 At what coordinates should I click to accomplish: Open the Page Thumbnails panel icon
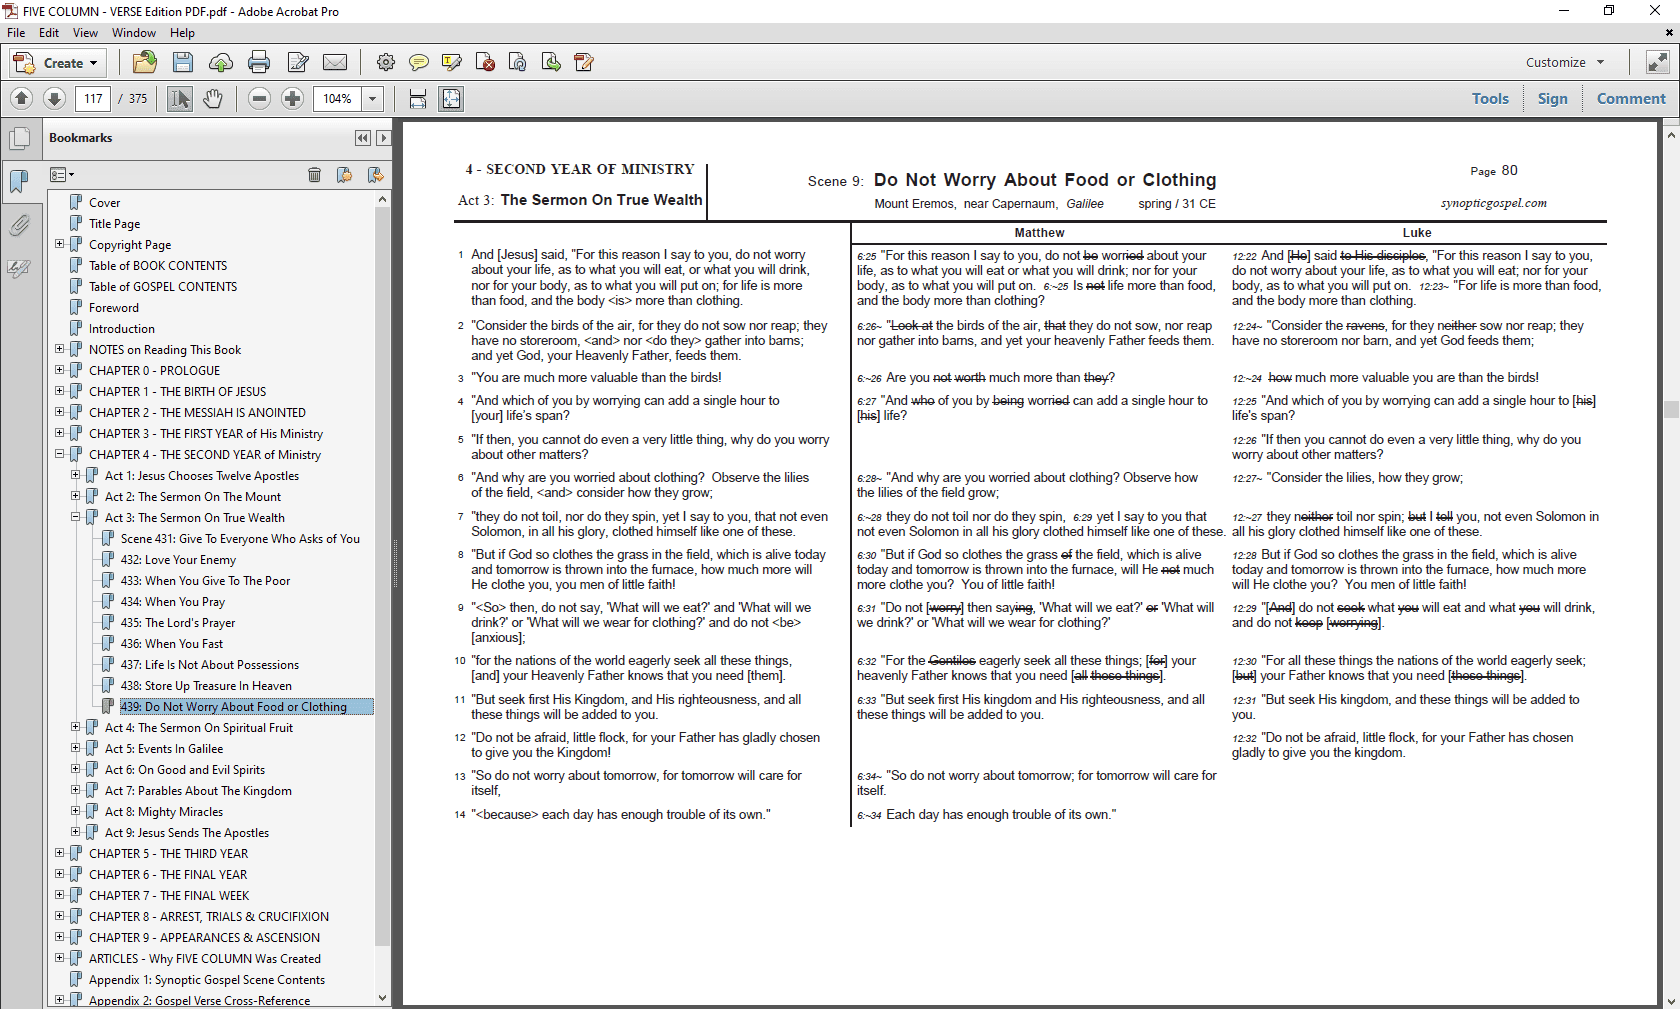(19, 139)
